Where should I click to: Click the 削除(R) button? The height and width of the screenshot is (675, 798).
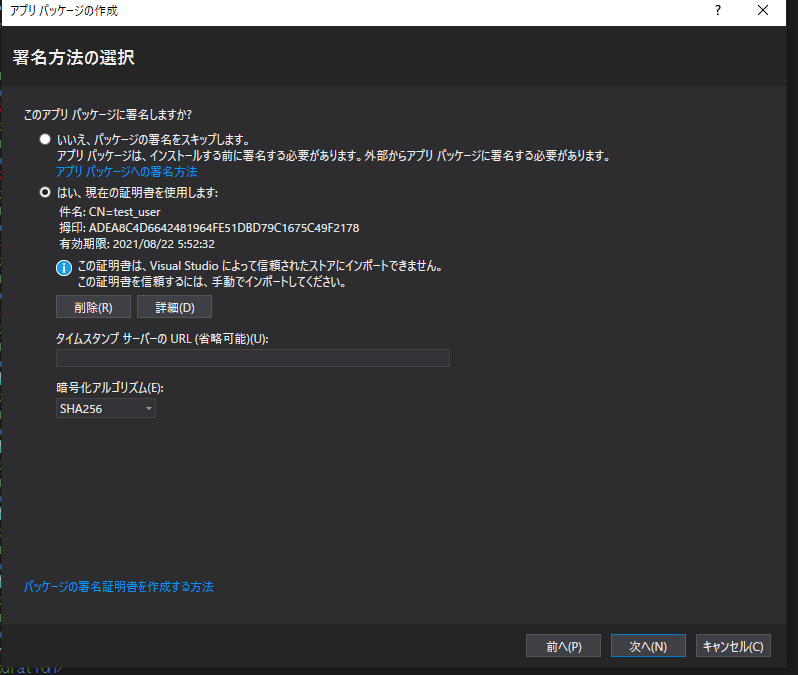click(93, 307)
